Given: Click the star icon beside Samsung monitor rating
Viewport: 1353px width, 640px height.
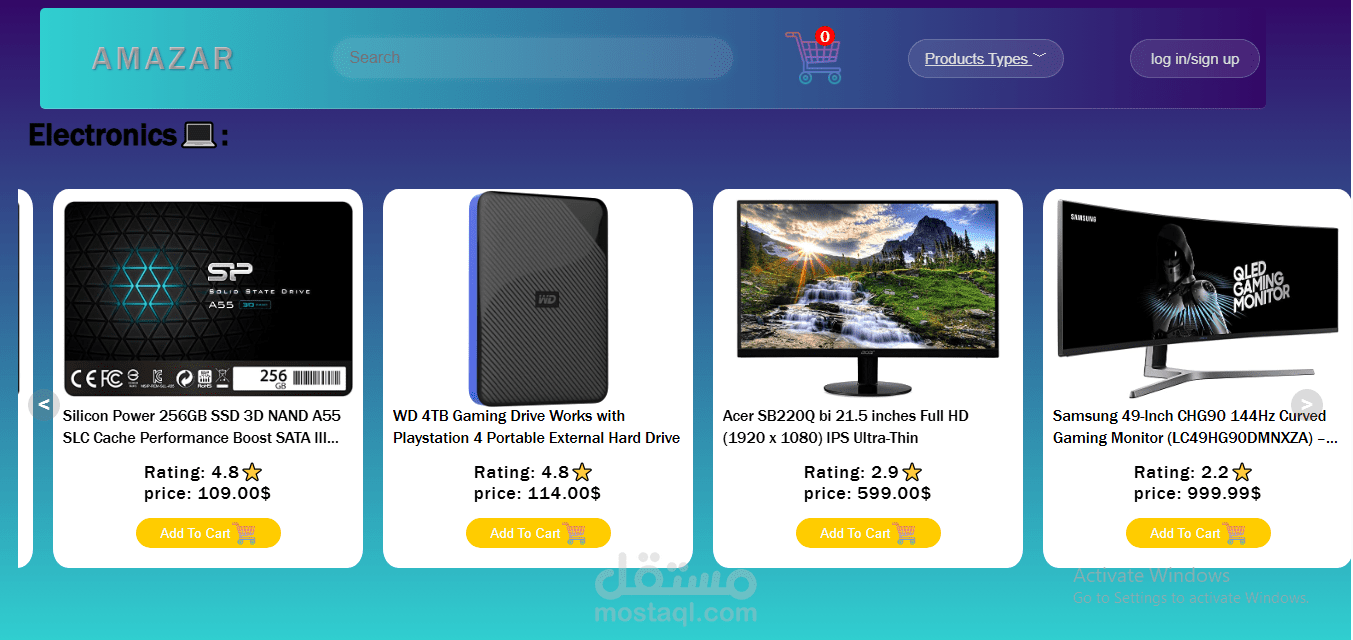Looking at the screenshot, I should pyautogui.click(x=1242, y=472).
